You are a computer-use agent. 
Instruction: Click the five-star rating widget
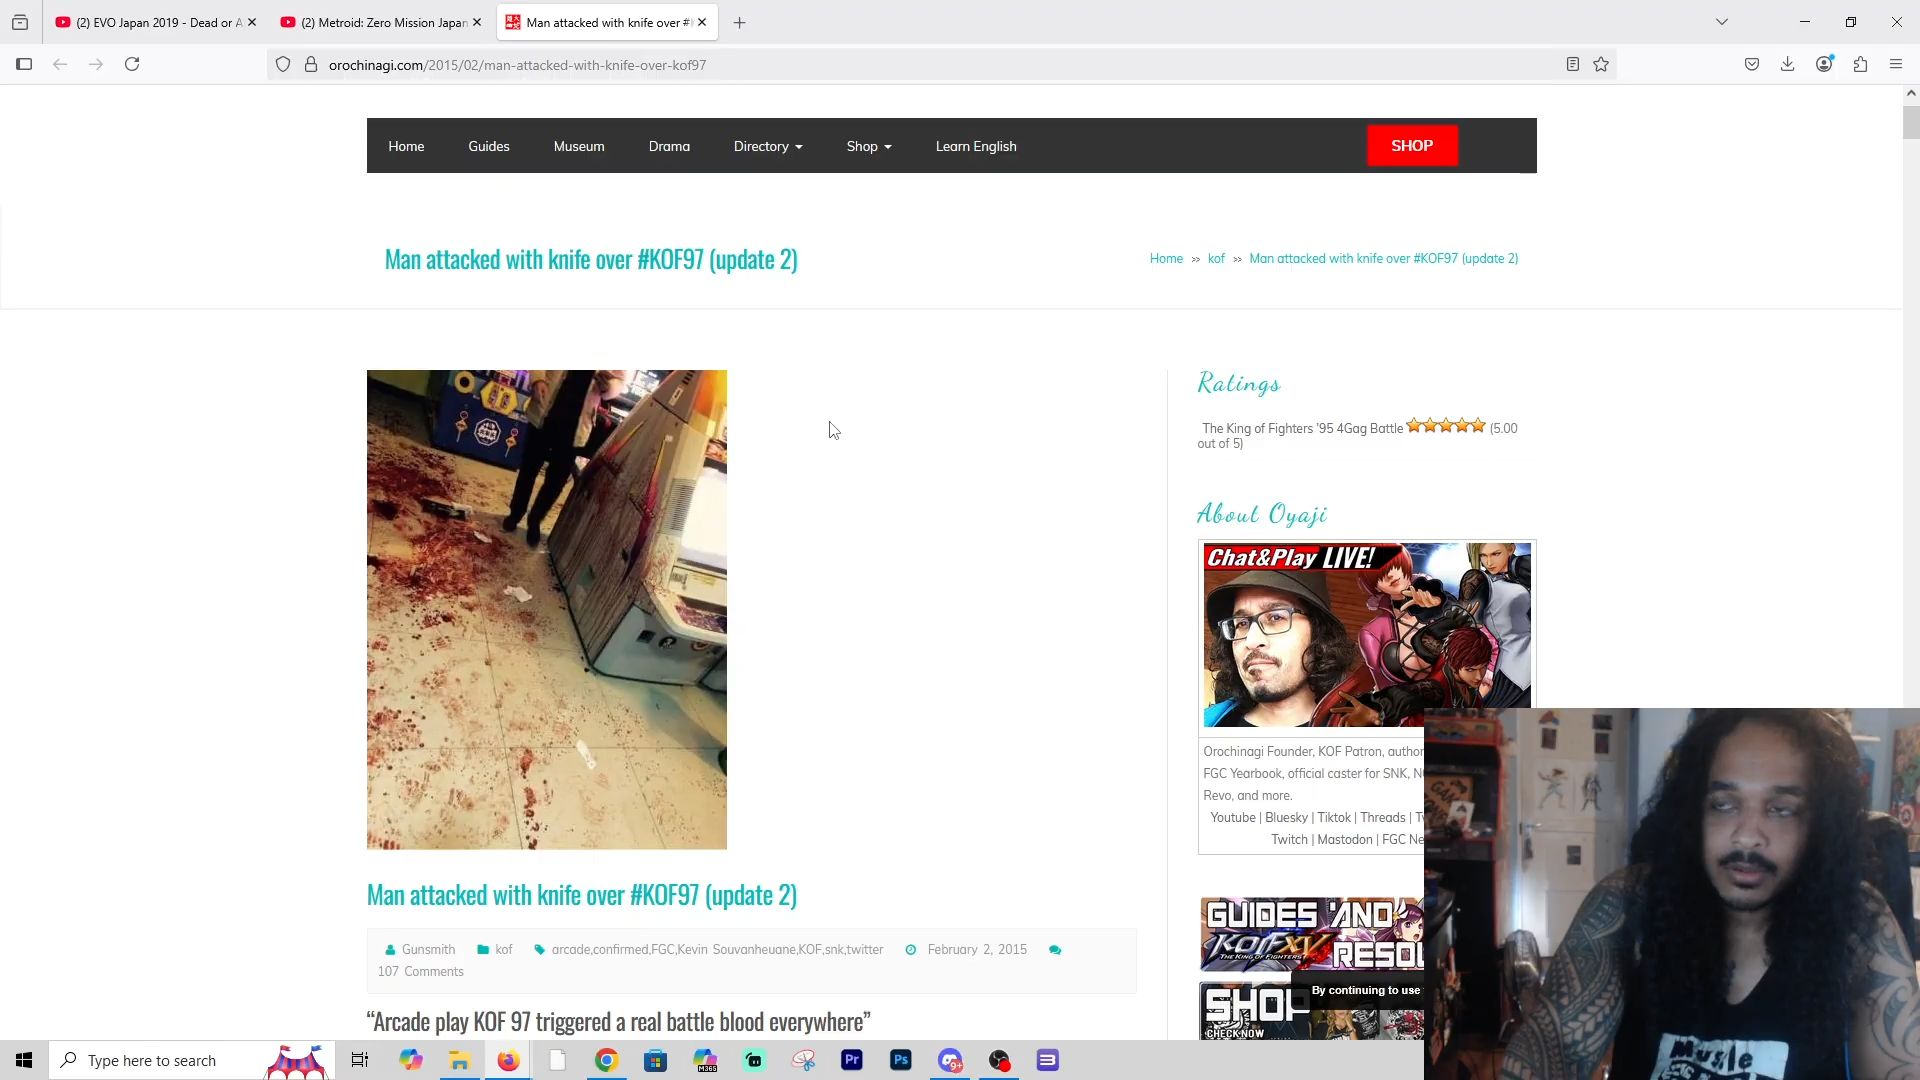point(1446,426)
